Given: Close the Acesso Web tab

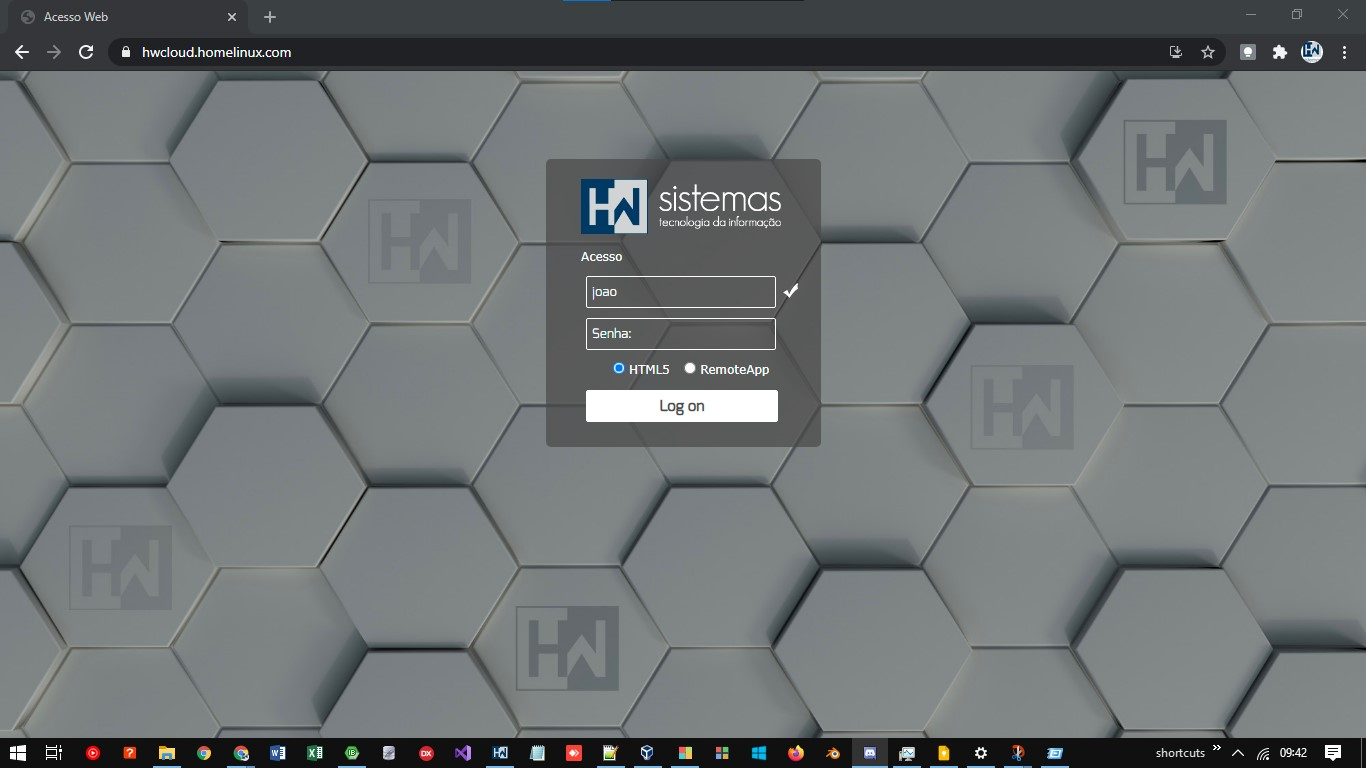Looking at the screenshot, I should tap(231, 17).
